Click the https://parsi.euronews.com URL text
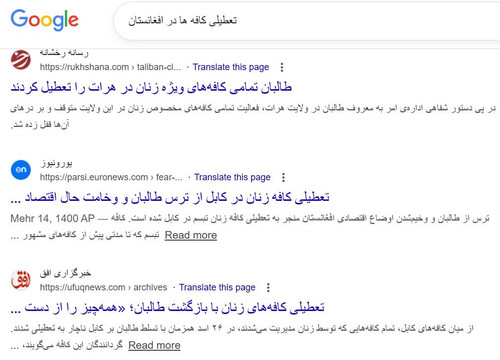 [111, 177]
